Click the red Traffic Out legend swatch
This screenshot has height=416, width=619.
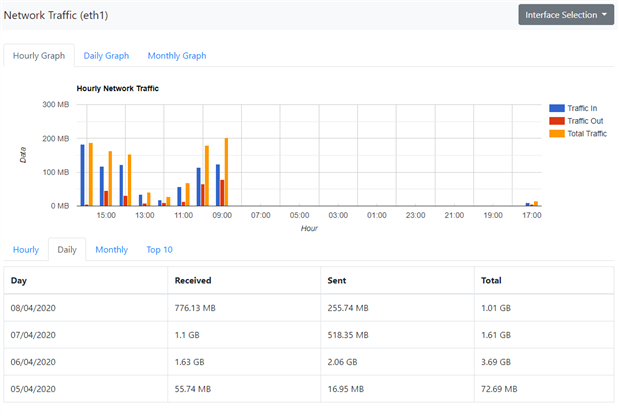point(556,121)
